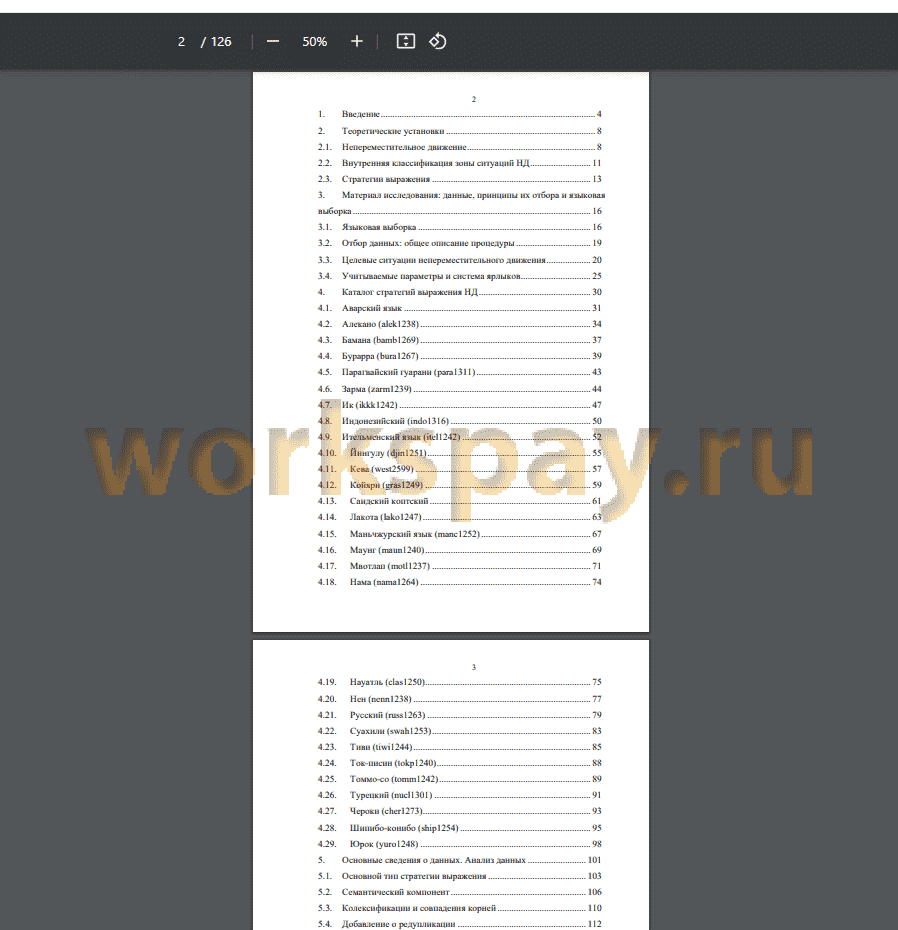
Task: Open entry 5.3 'Колексификации и совпадения корней'
Action: tap(460, 908)
